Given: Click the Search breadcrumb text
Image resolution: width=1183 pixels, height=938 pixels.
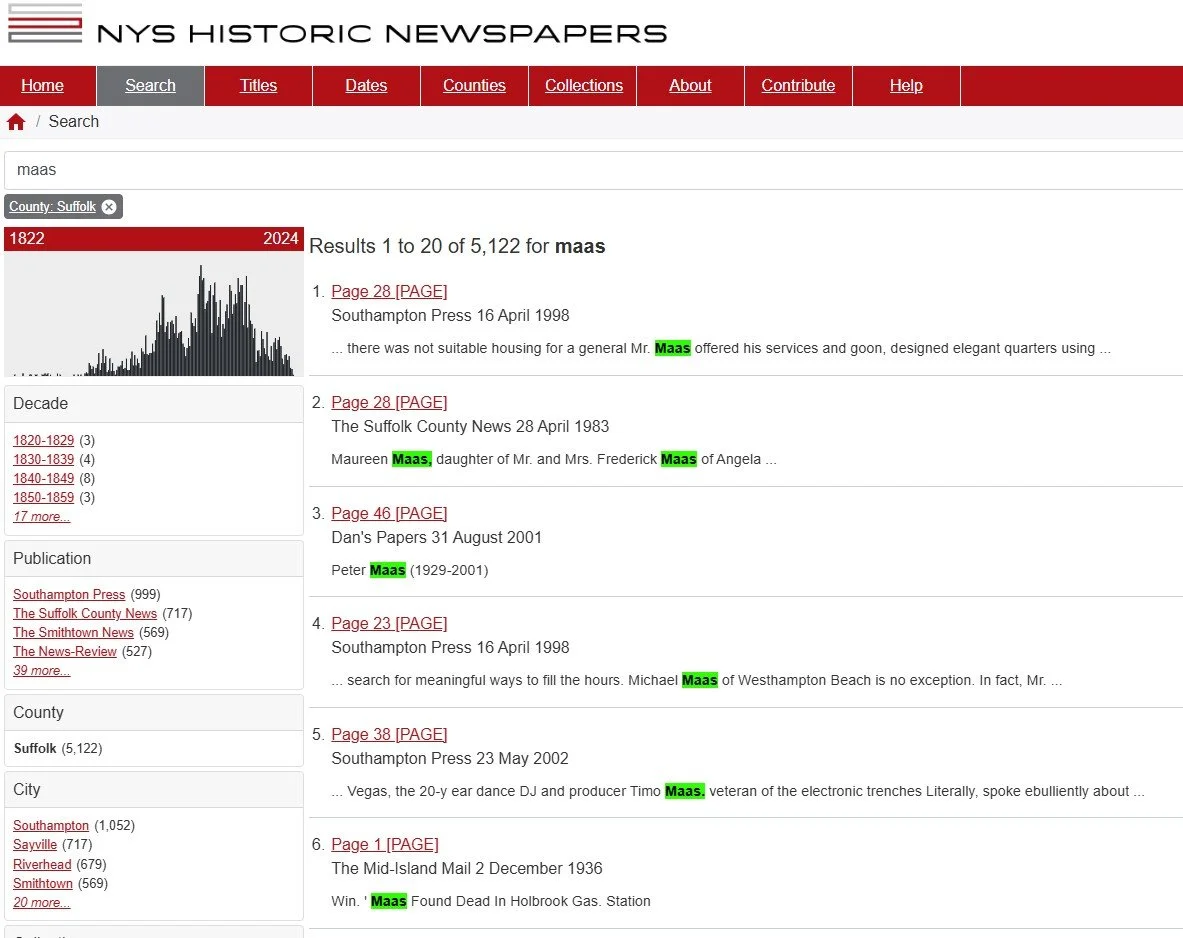Looking at the screenshot, I should click(73, 121).
